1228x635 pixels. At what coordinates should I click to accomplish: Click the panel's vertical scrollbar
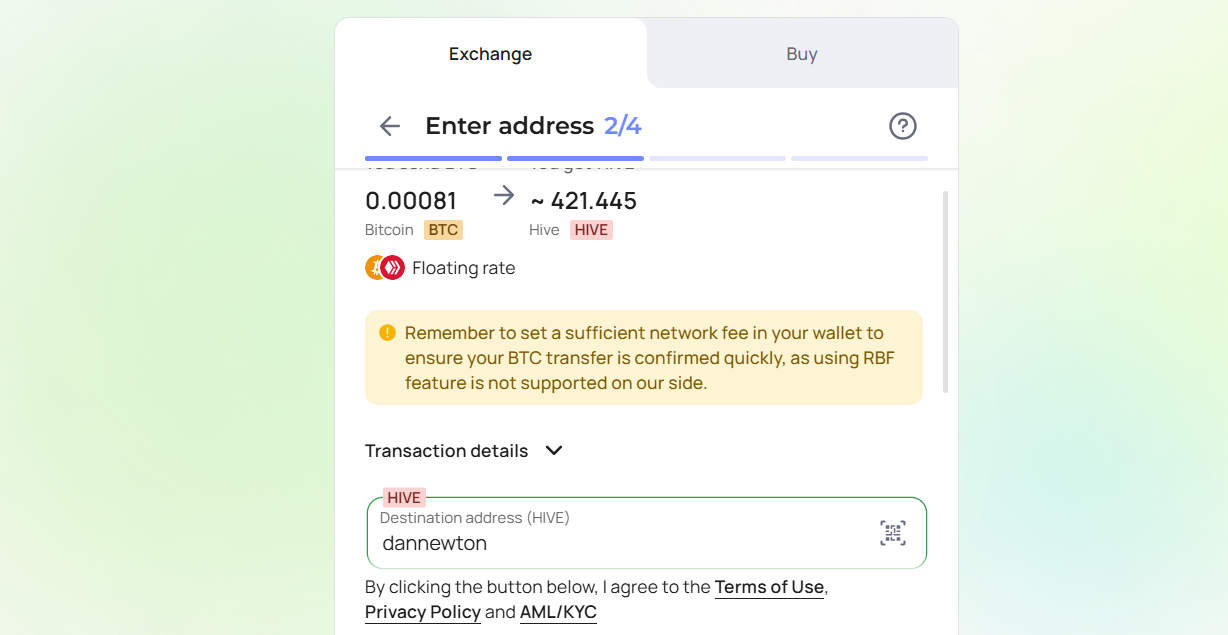pos(945,292)
